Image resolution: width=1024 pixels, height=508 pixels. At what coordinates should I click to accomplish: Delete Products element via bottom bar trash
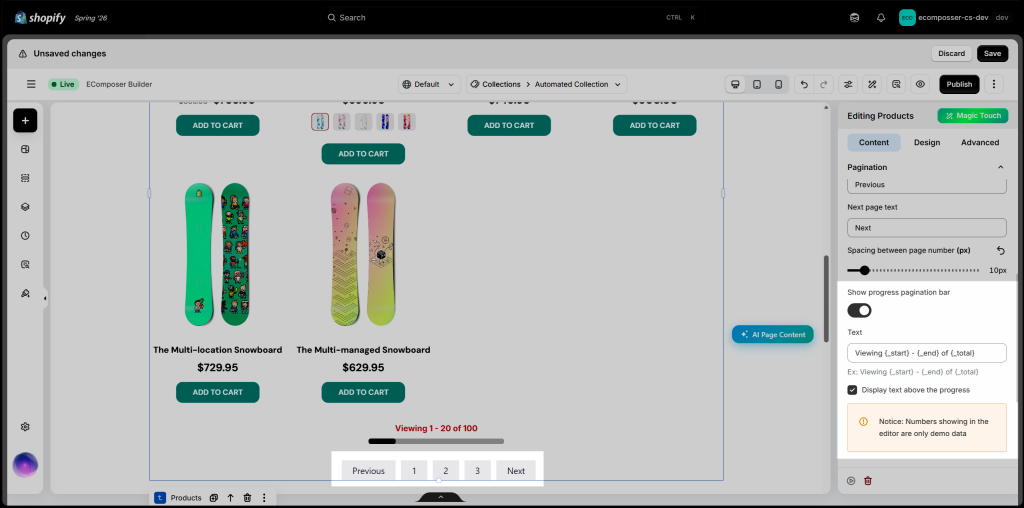pyautogui.click(x=248, y=498)
